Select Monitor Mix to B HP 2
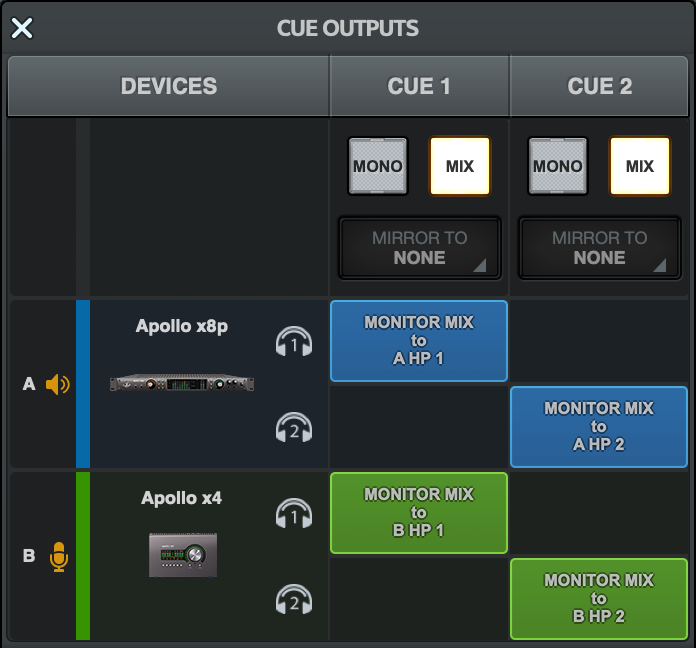This screenshot has width=696, height=648. pos(599,599)
